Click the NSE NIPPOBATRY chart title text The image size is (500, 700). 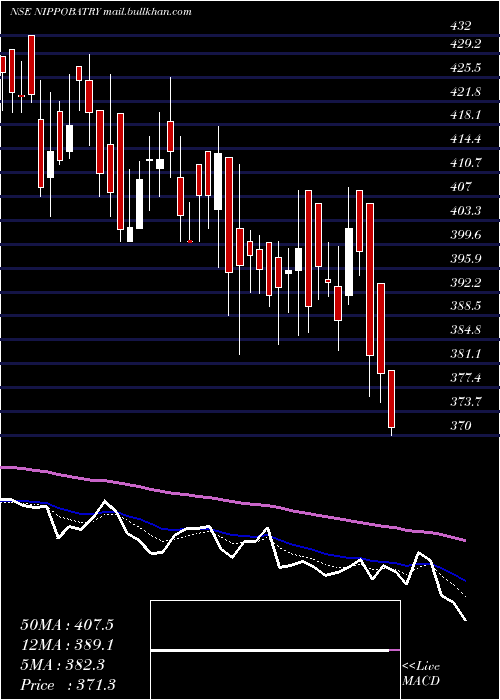coord(100,12)
